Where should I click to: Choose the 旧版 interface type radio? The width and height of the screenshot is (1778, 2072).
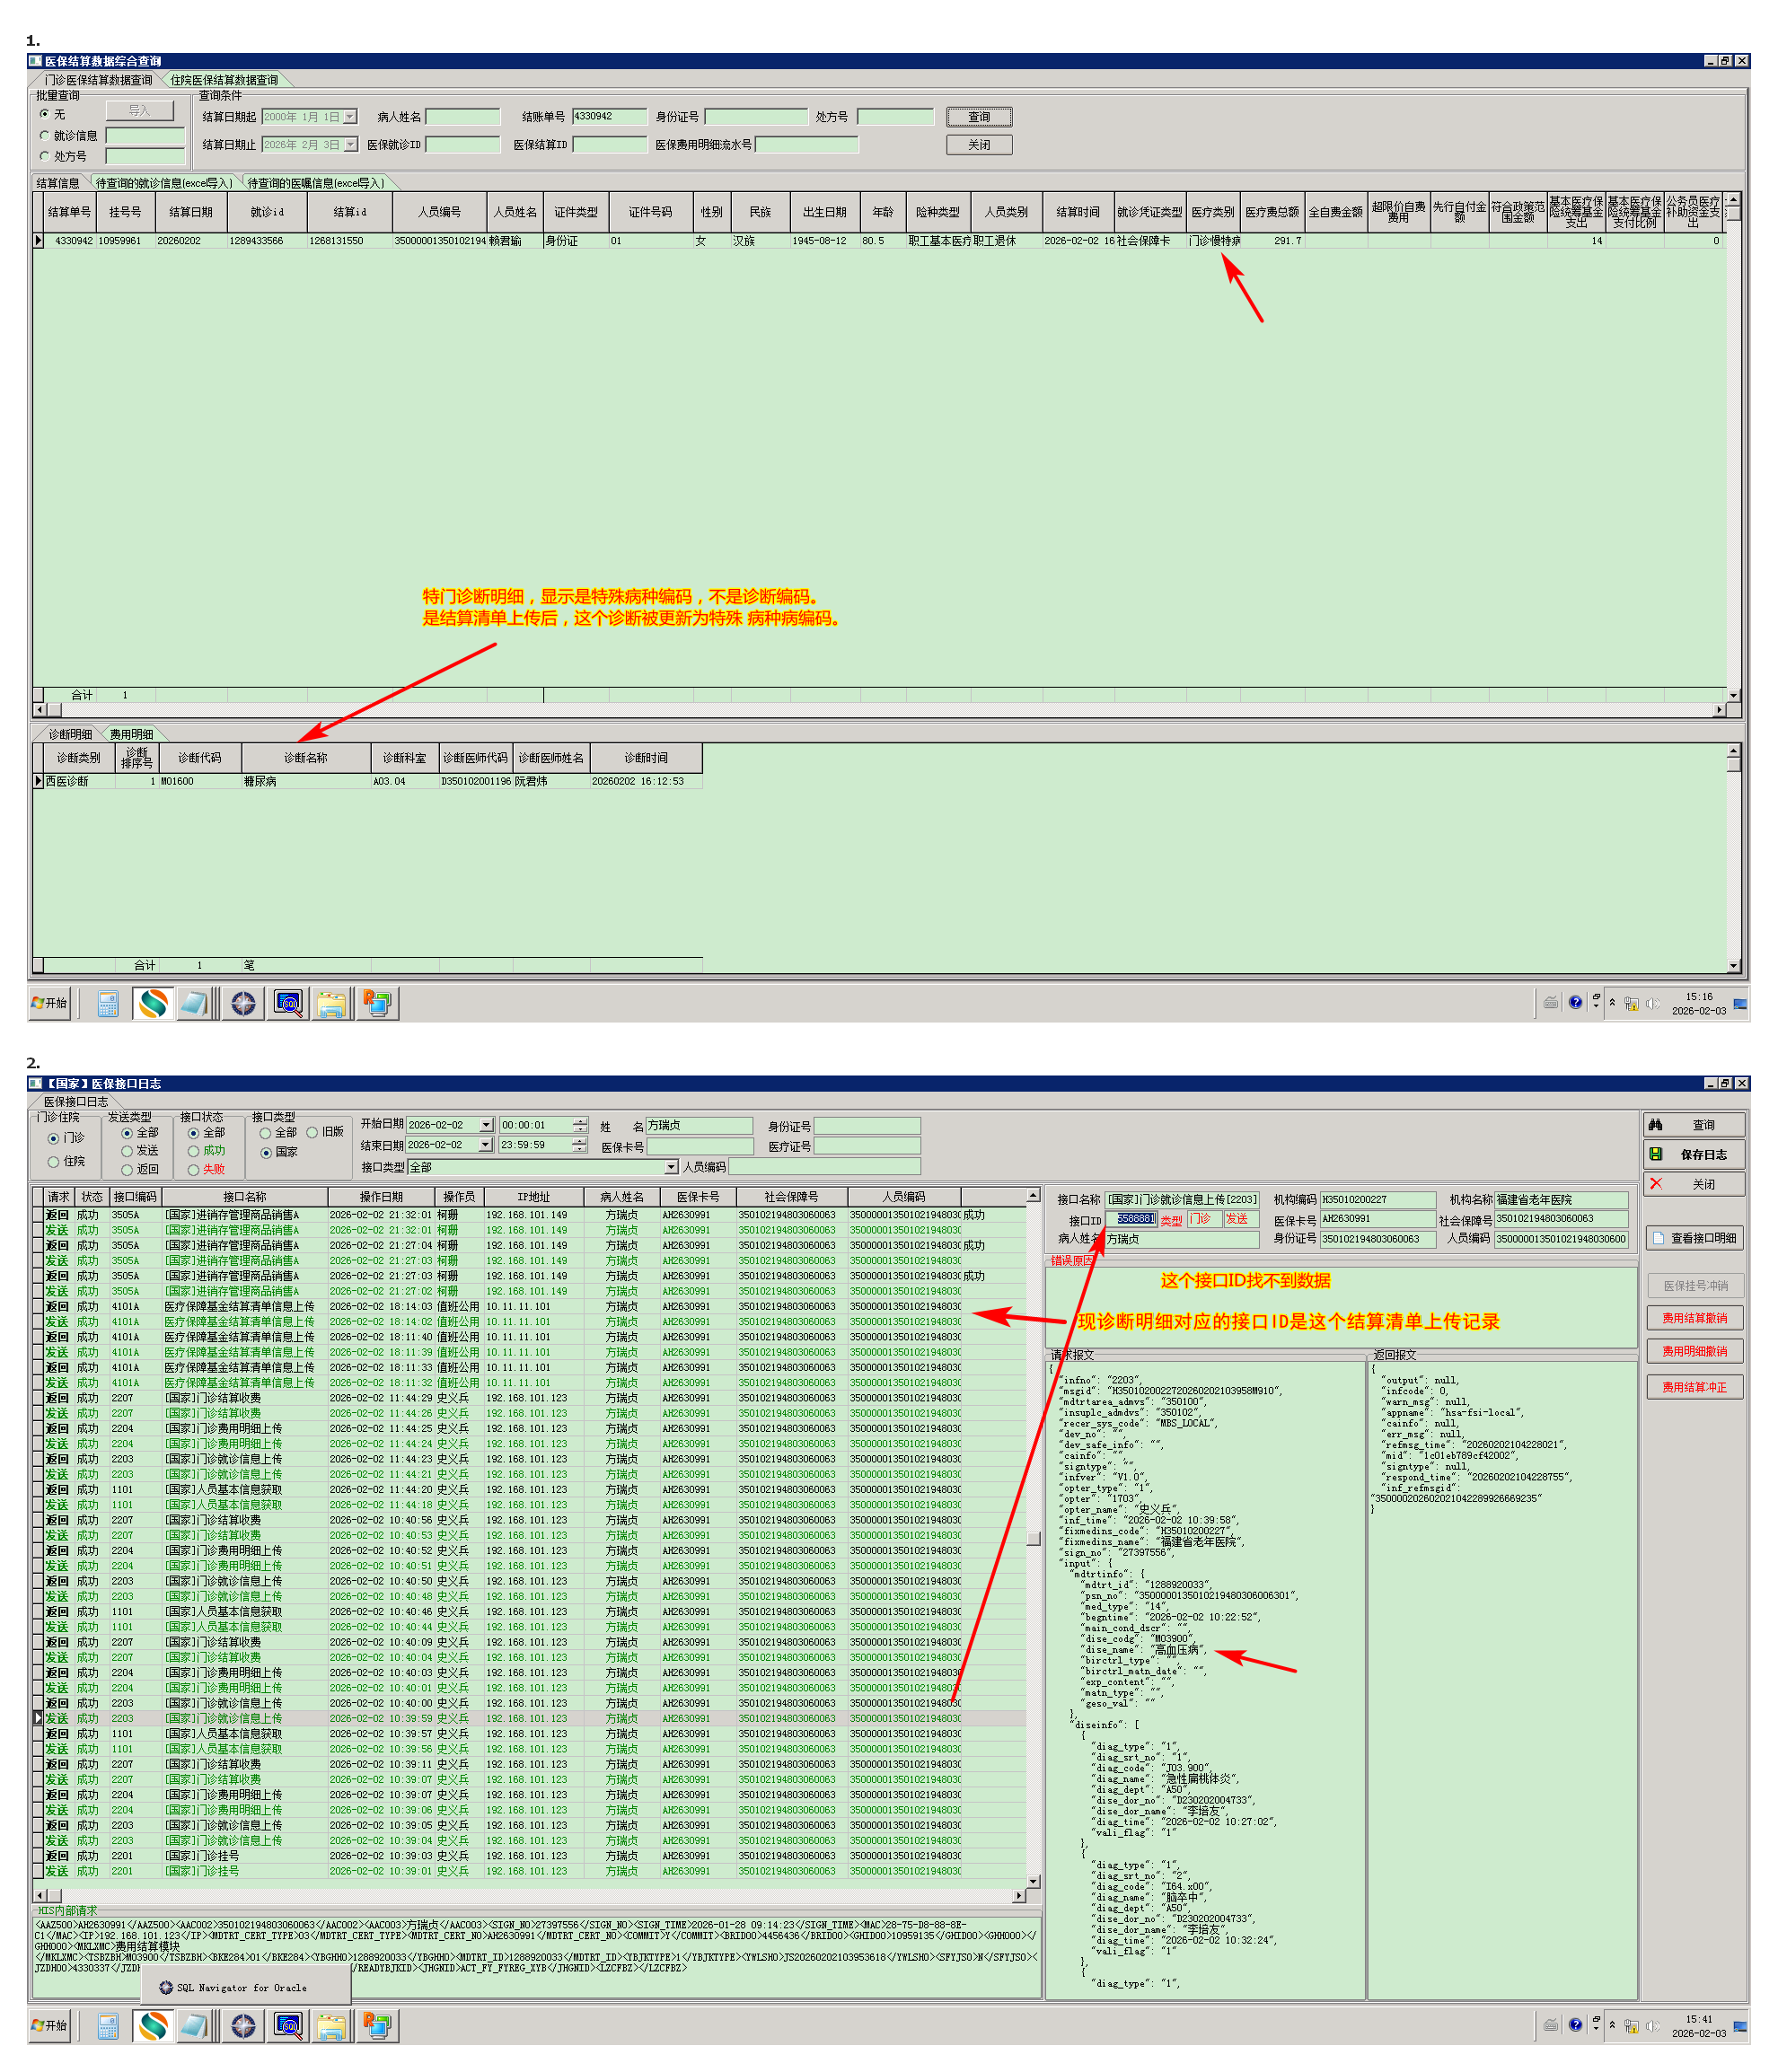(313, 1133)
